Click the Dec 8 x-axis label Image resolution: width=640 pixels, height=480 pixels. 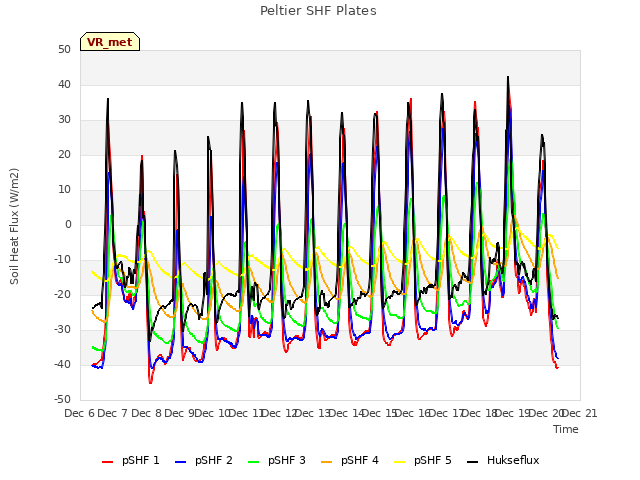146,413
